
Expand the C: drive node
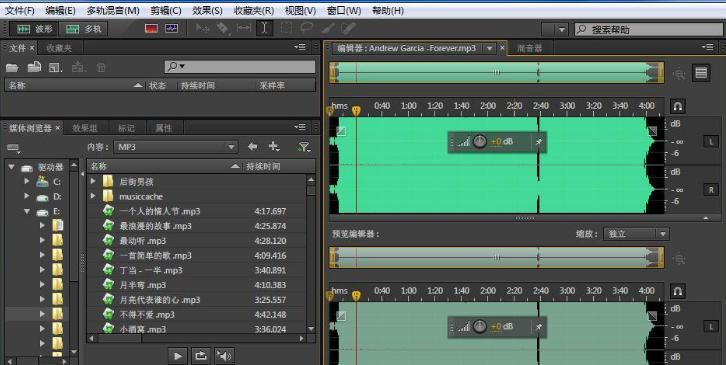(27, 182)
